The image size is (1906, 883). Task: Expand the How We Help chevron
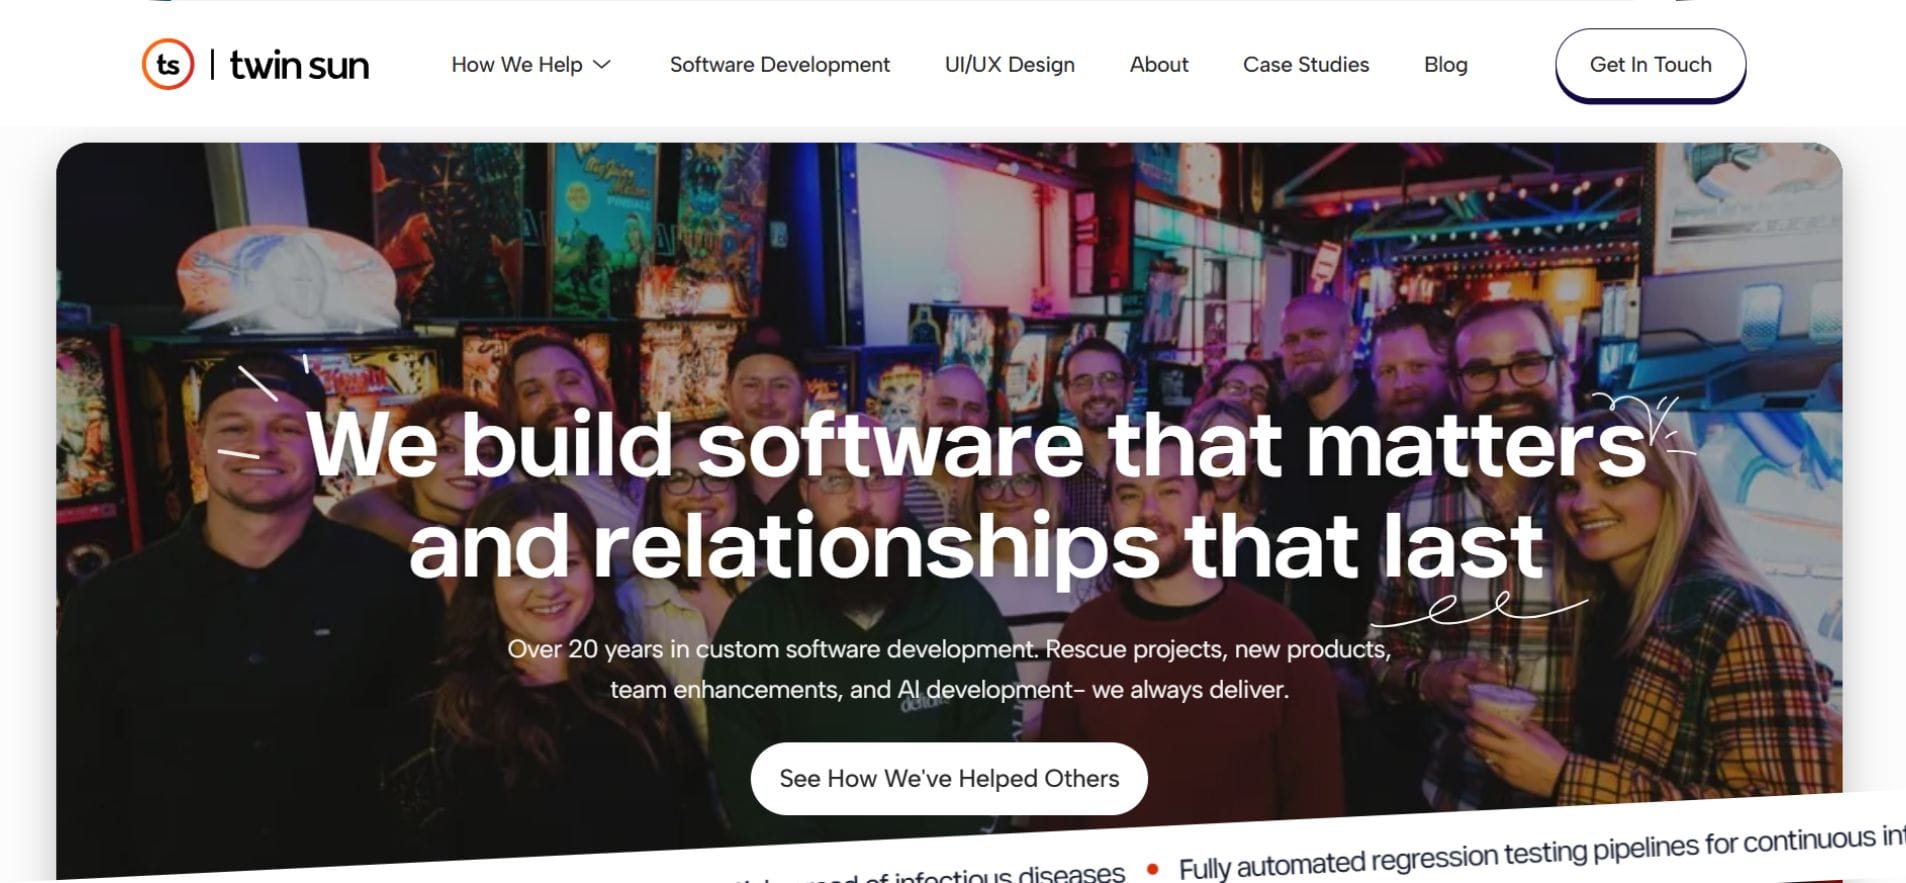pyautogui.click(x=602, y=64)
